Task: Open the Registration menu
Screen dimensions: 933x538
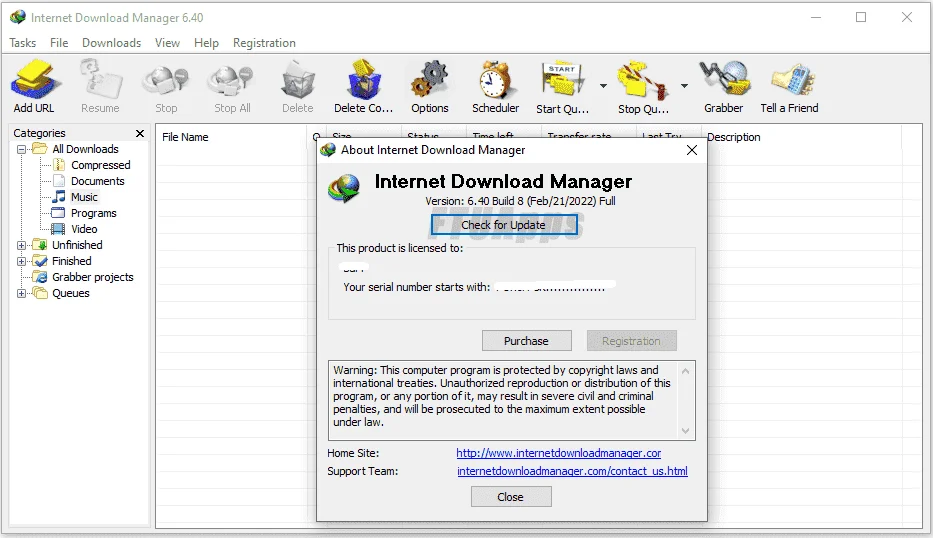Action: click(x=264, y=43)
